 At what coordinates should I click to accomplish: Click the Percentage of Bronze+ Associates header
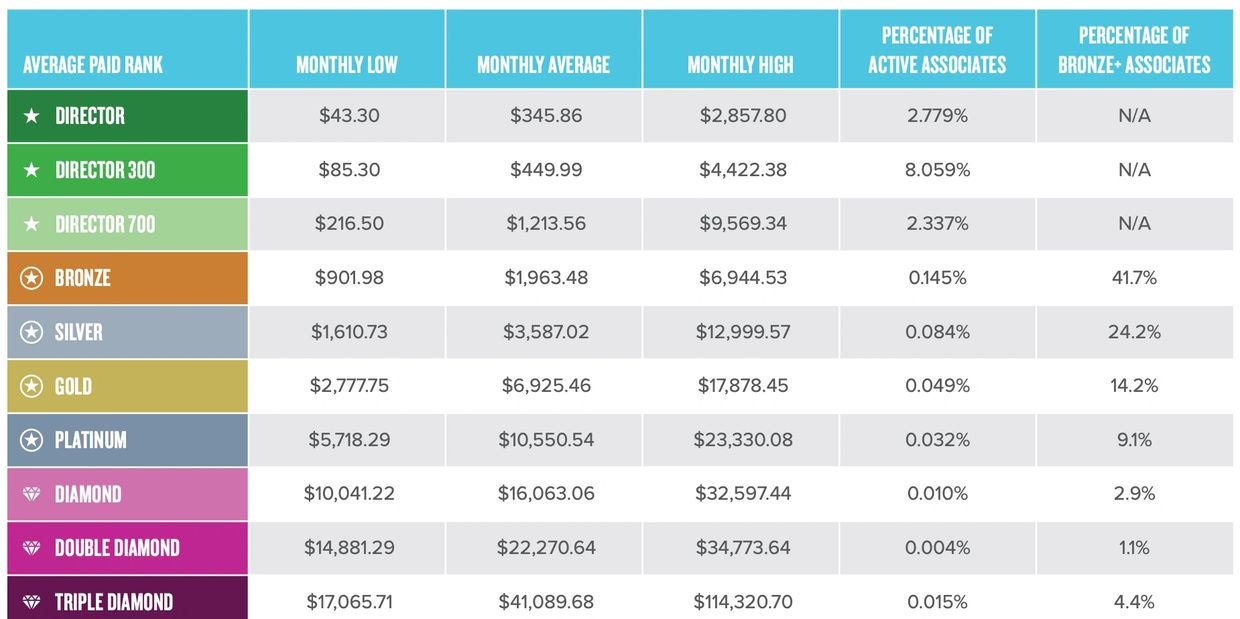pos(1134,51)
